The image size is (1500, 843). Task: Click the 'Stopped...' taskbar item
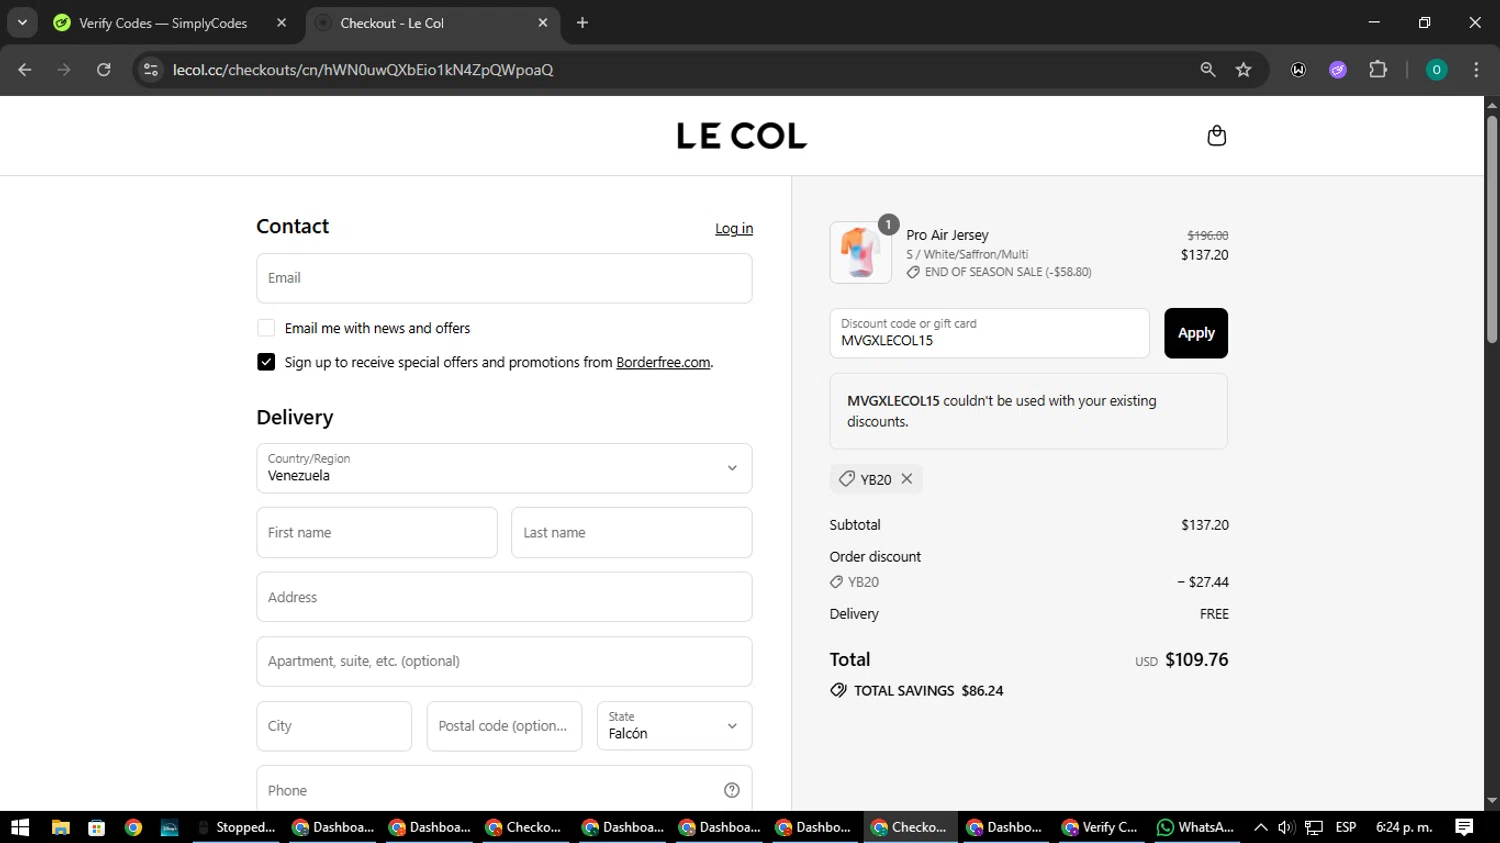pyautogui.click(x=237, y=827)
